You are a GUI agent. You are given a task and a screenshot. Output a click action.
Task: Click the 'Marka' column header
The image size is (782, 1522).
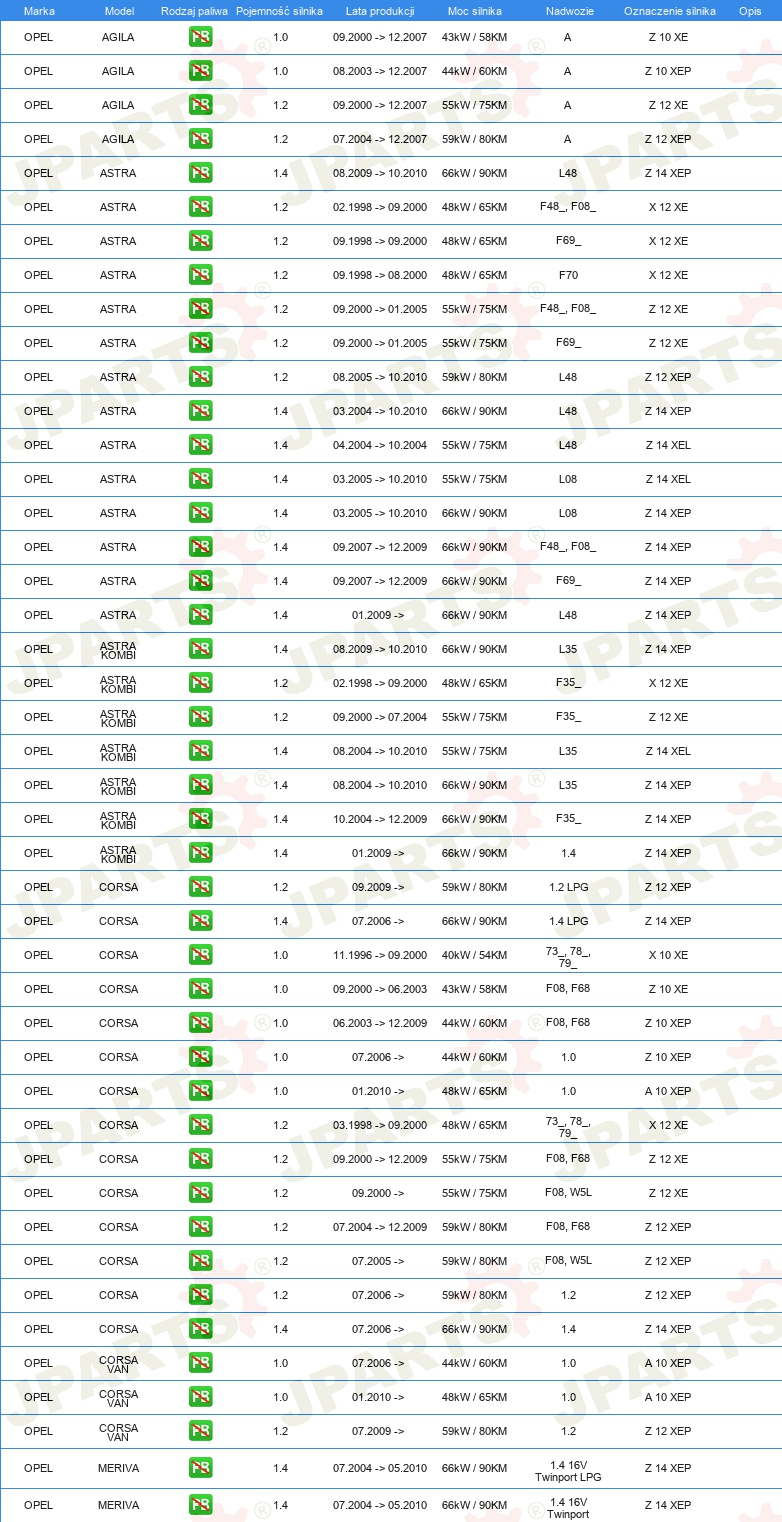(x=39, y=10)
